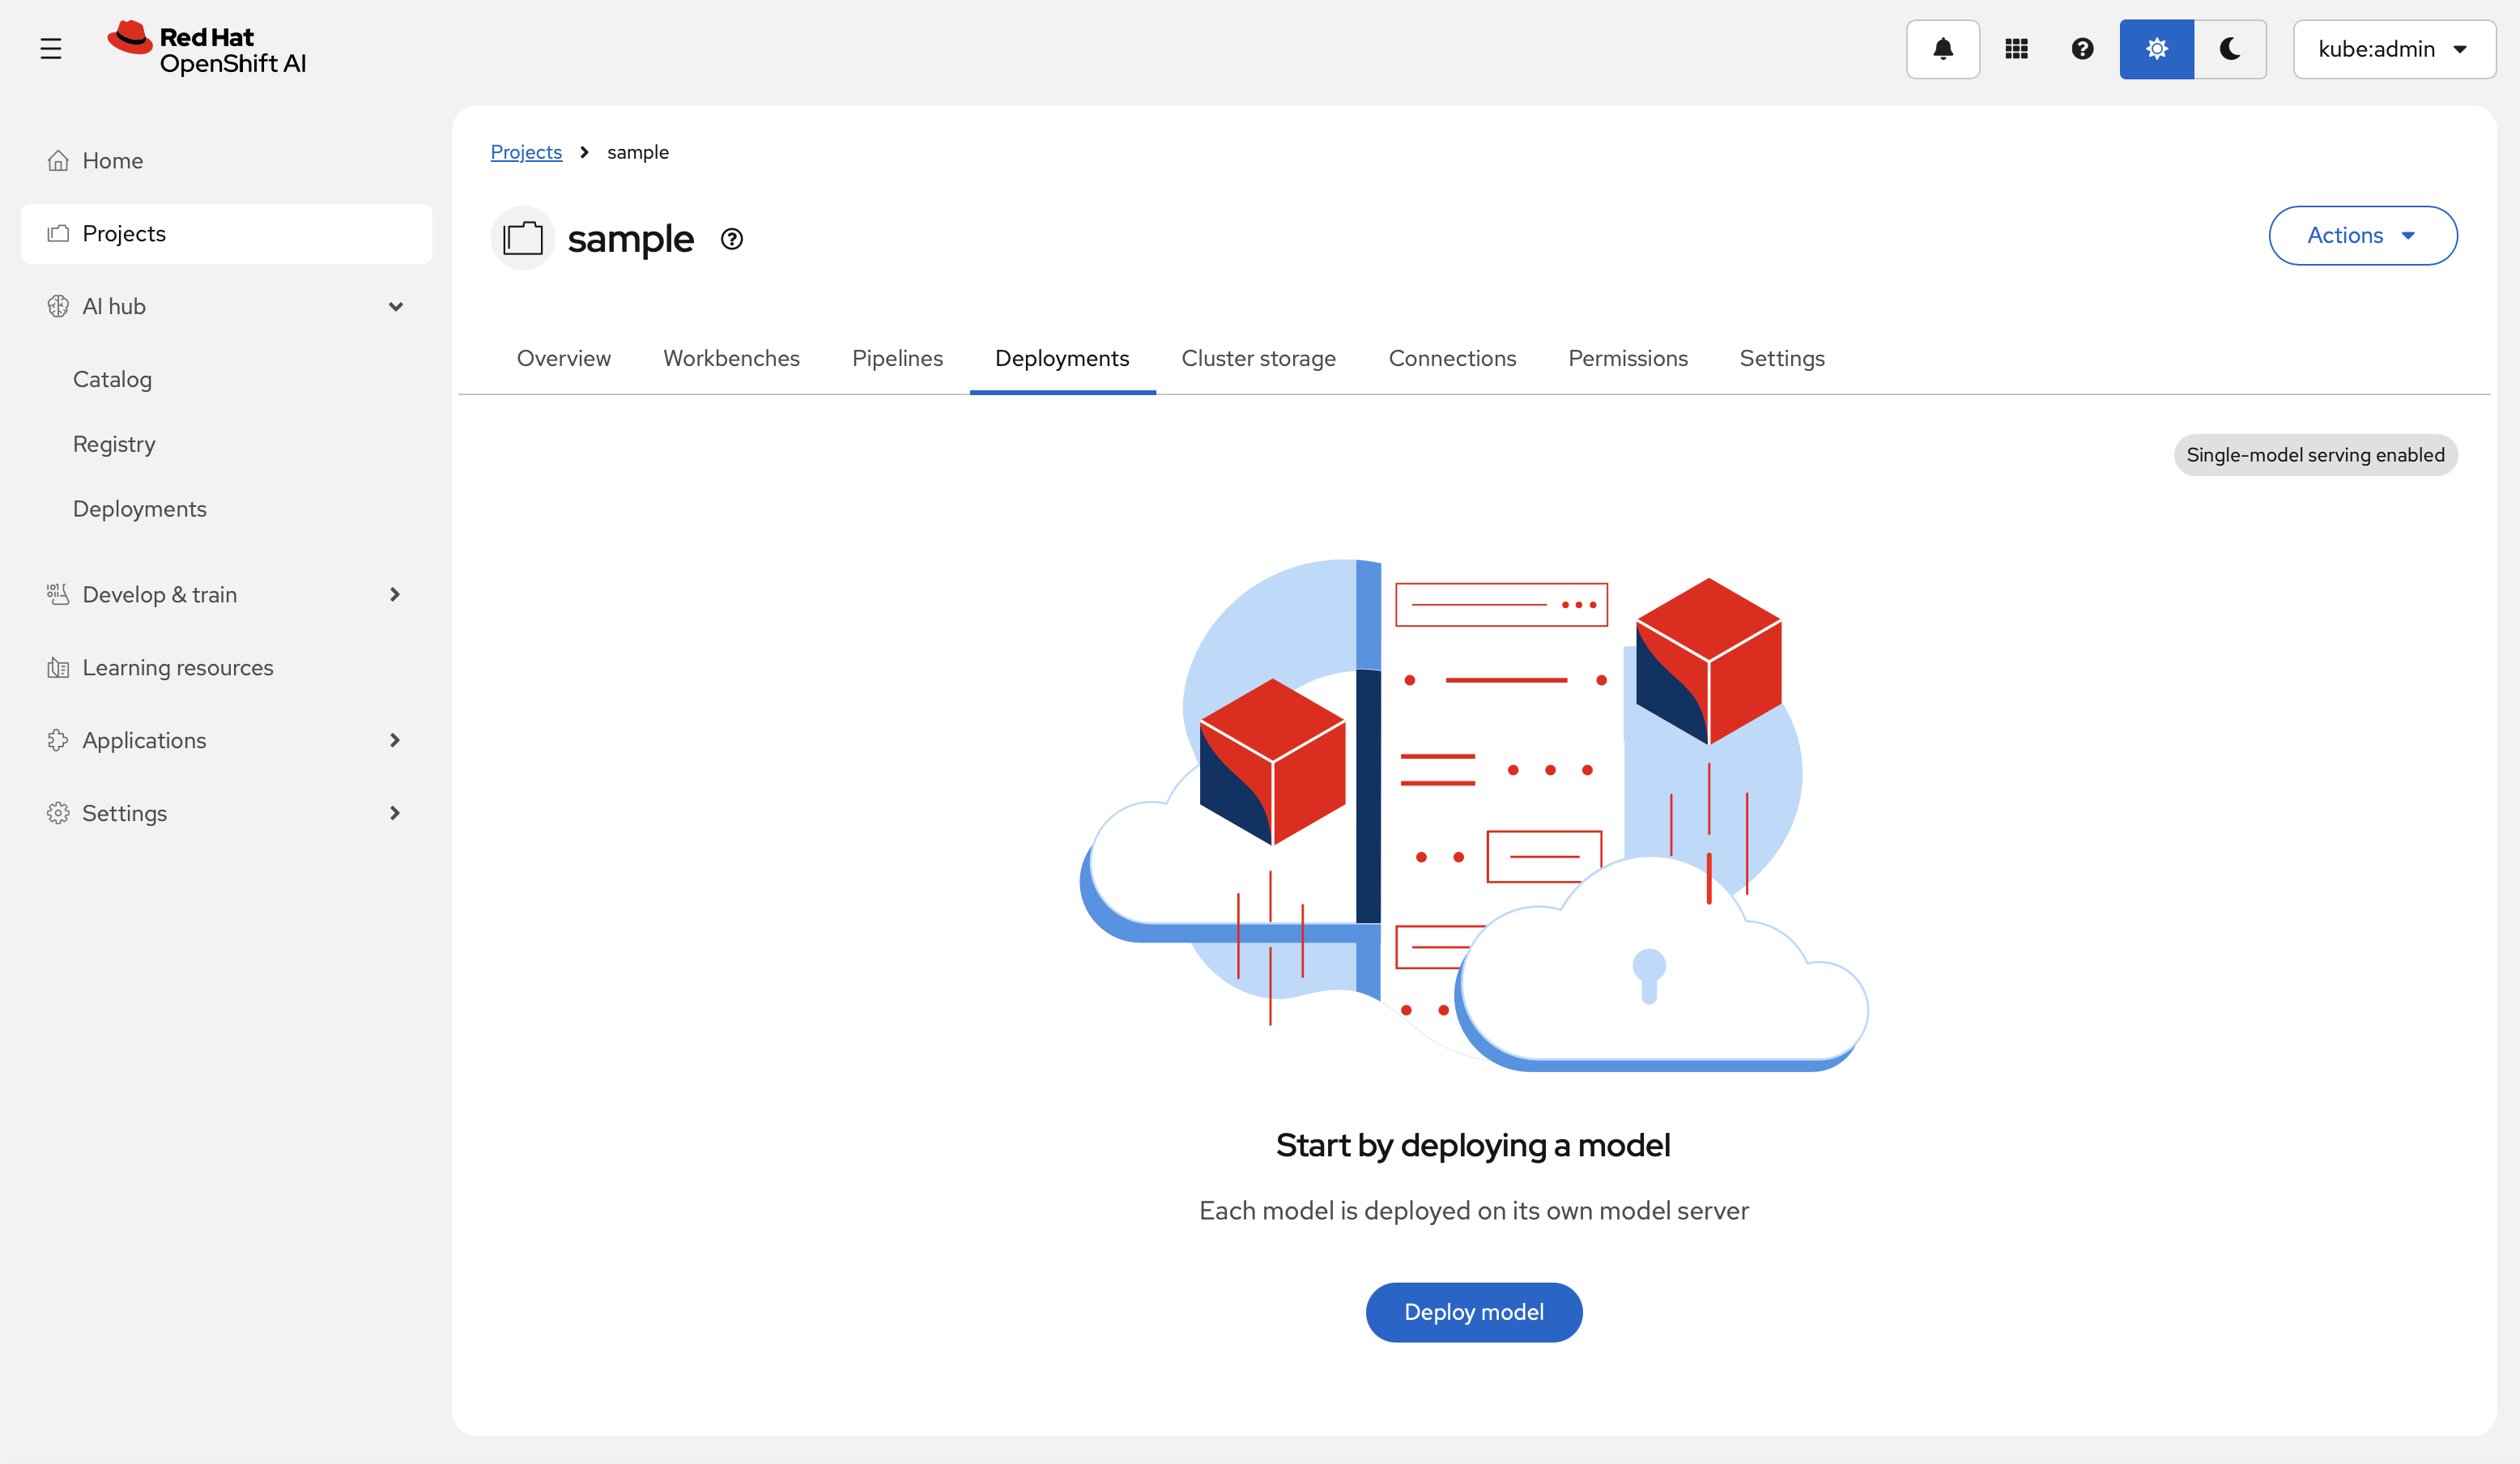Open the Actions dropdown

click(x=2362, y=236)
